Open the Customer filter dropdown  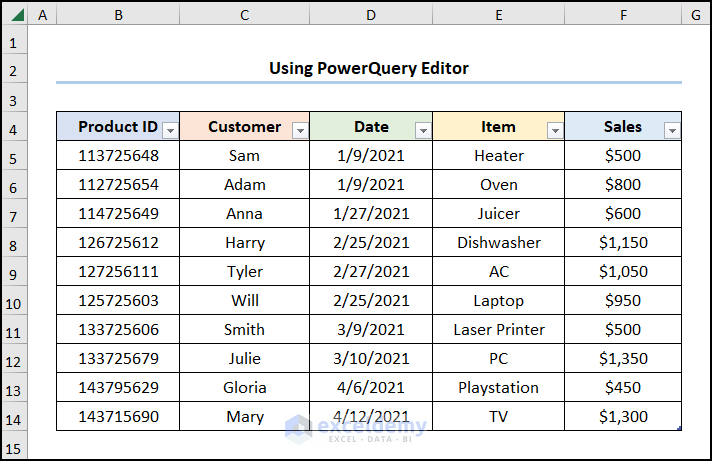[x=299, y=130]
